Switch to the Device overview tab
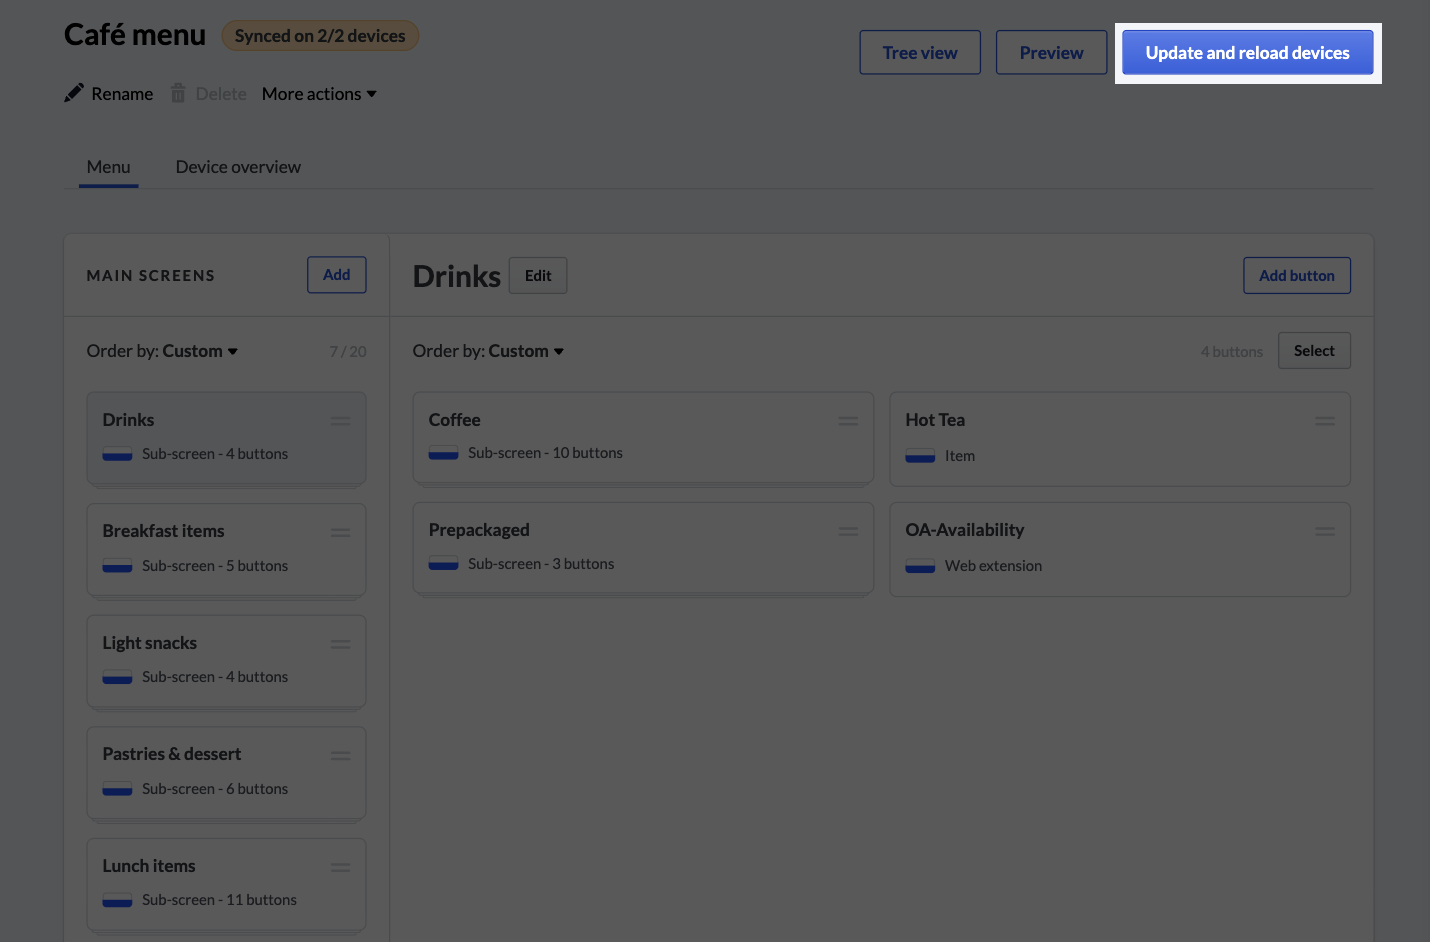1430x942 pixels. (x=237, y=166)
